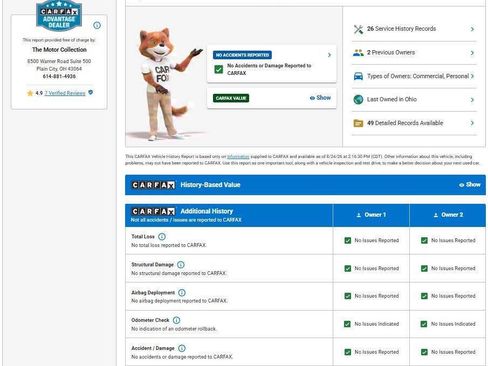Click 'Not all accidents / issues are reported' note
Screen dimensions: 488x366
186,220
